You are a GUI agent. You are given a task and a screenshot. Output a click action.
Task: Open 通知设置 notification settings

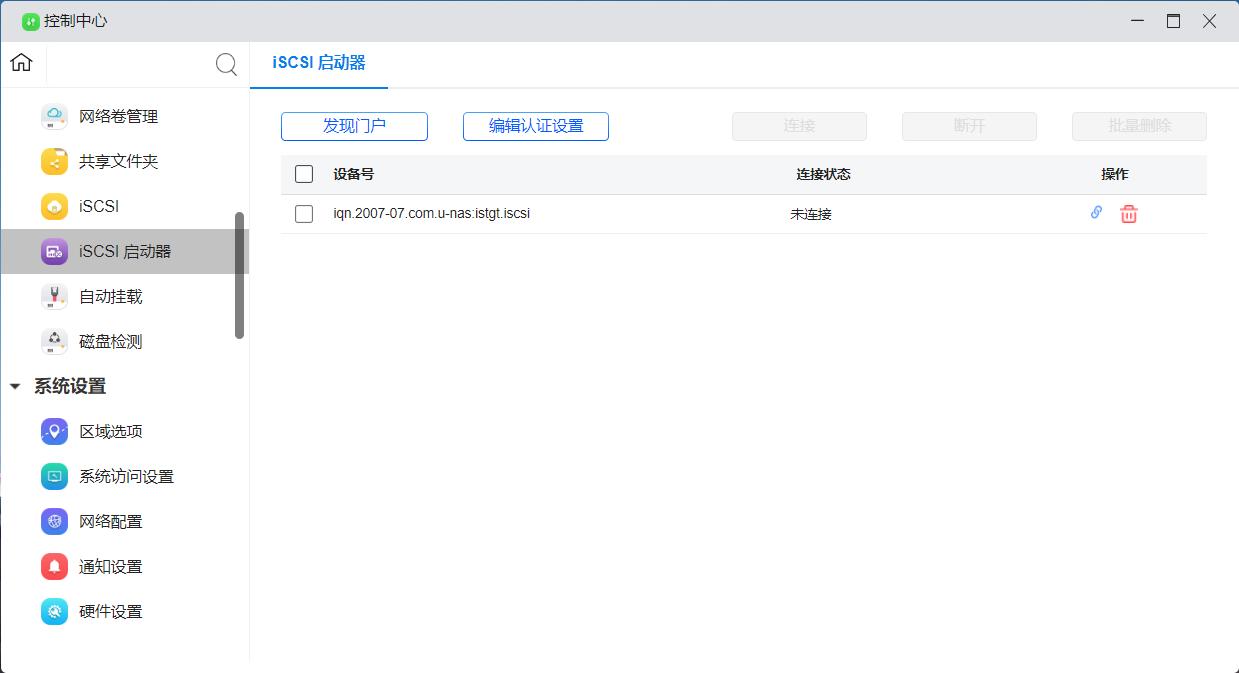pos(113,566)
